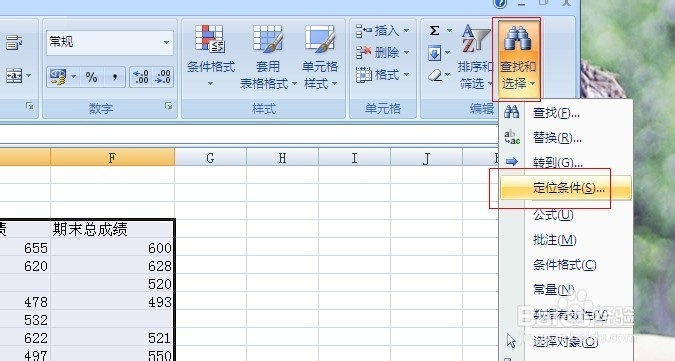Click the wrap text icon
This screenshot has height=361, width=675.
tap(13, 43)
